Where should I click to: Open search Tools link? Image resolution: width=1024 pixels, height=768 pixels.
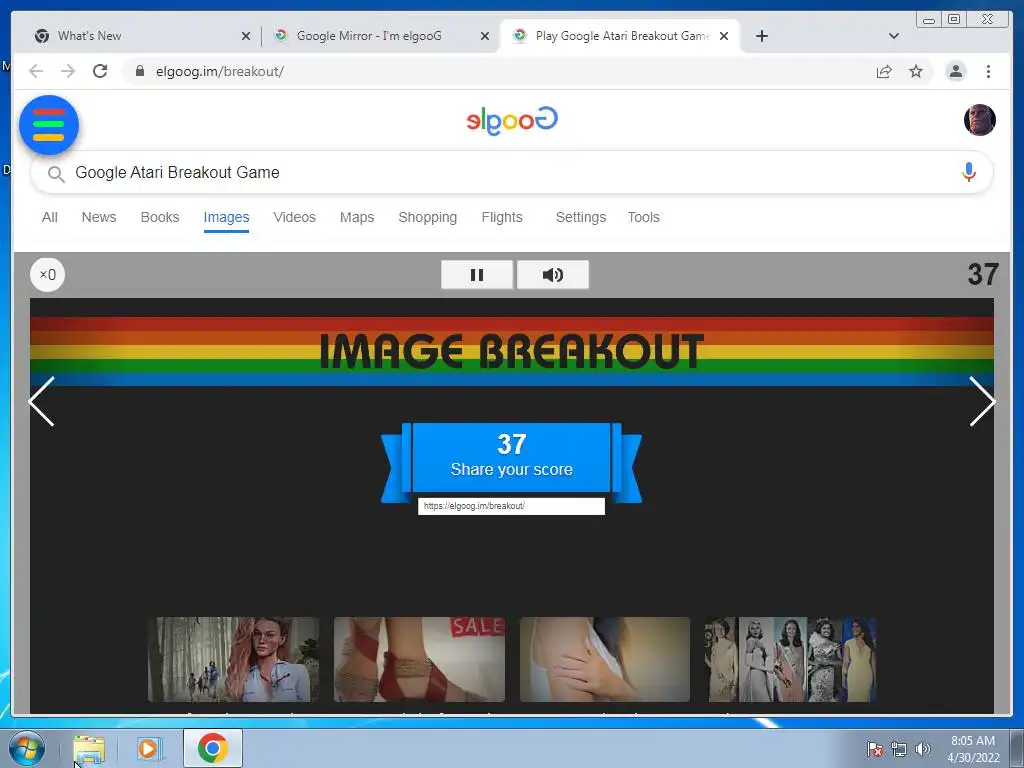tap(643, 217)
